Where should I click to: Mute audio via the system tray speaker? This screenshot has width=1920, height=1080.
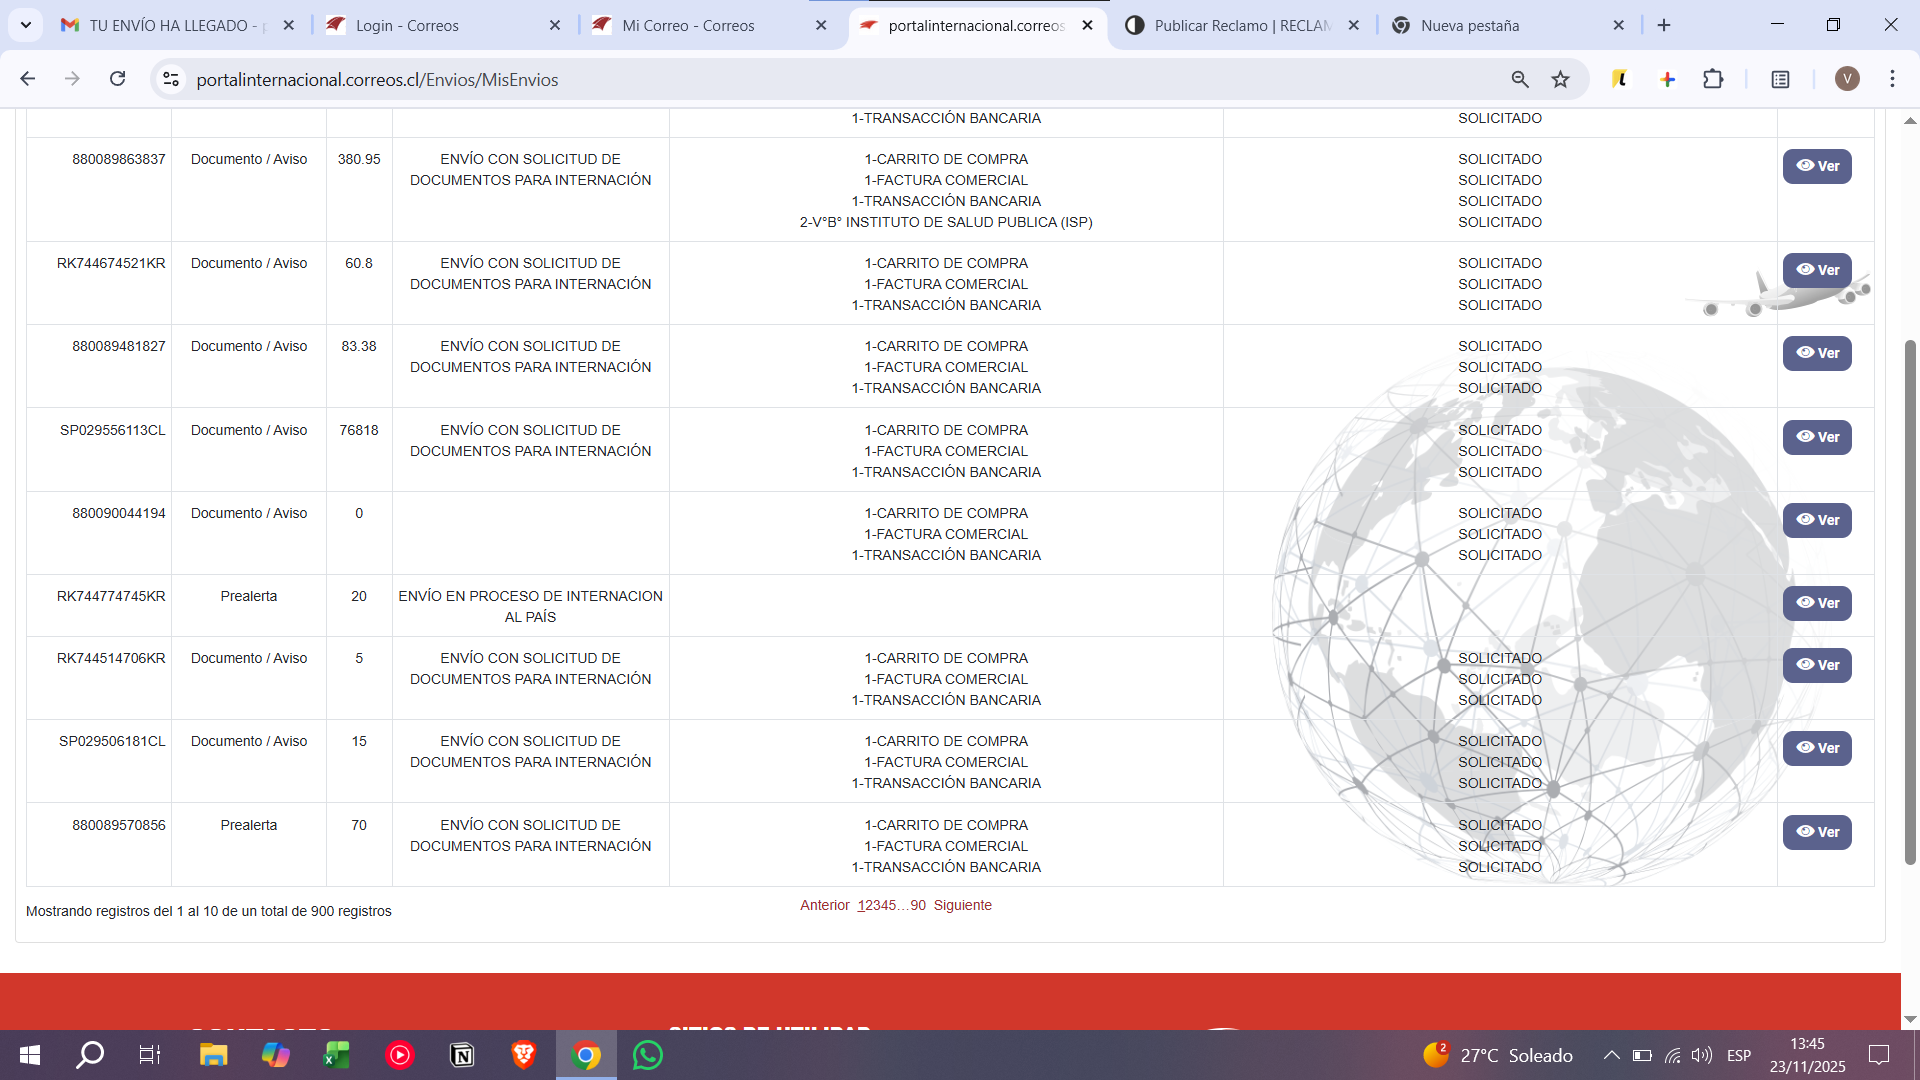pyautogui.click(x=1701, y=1055)
